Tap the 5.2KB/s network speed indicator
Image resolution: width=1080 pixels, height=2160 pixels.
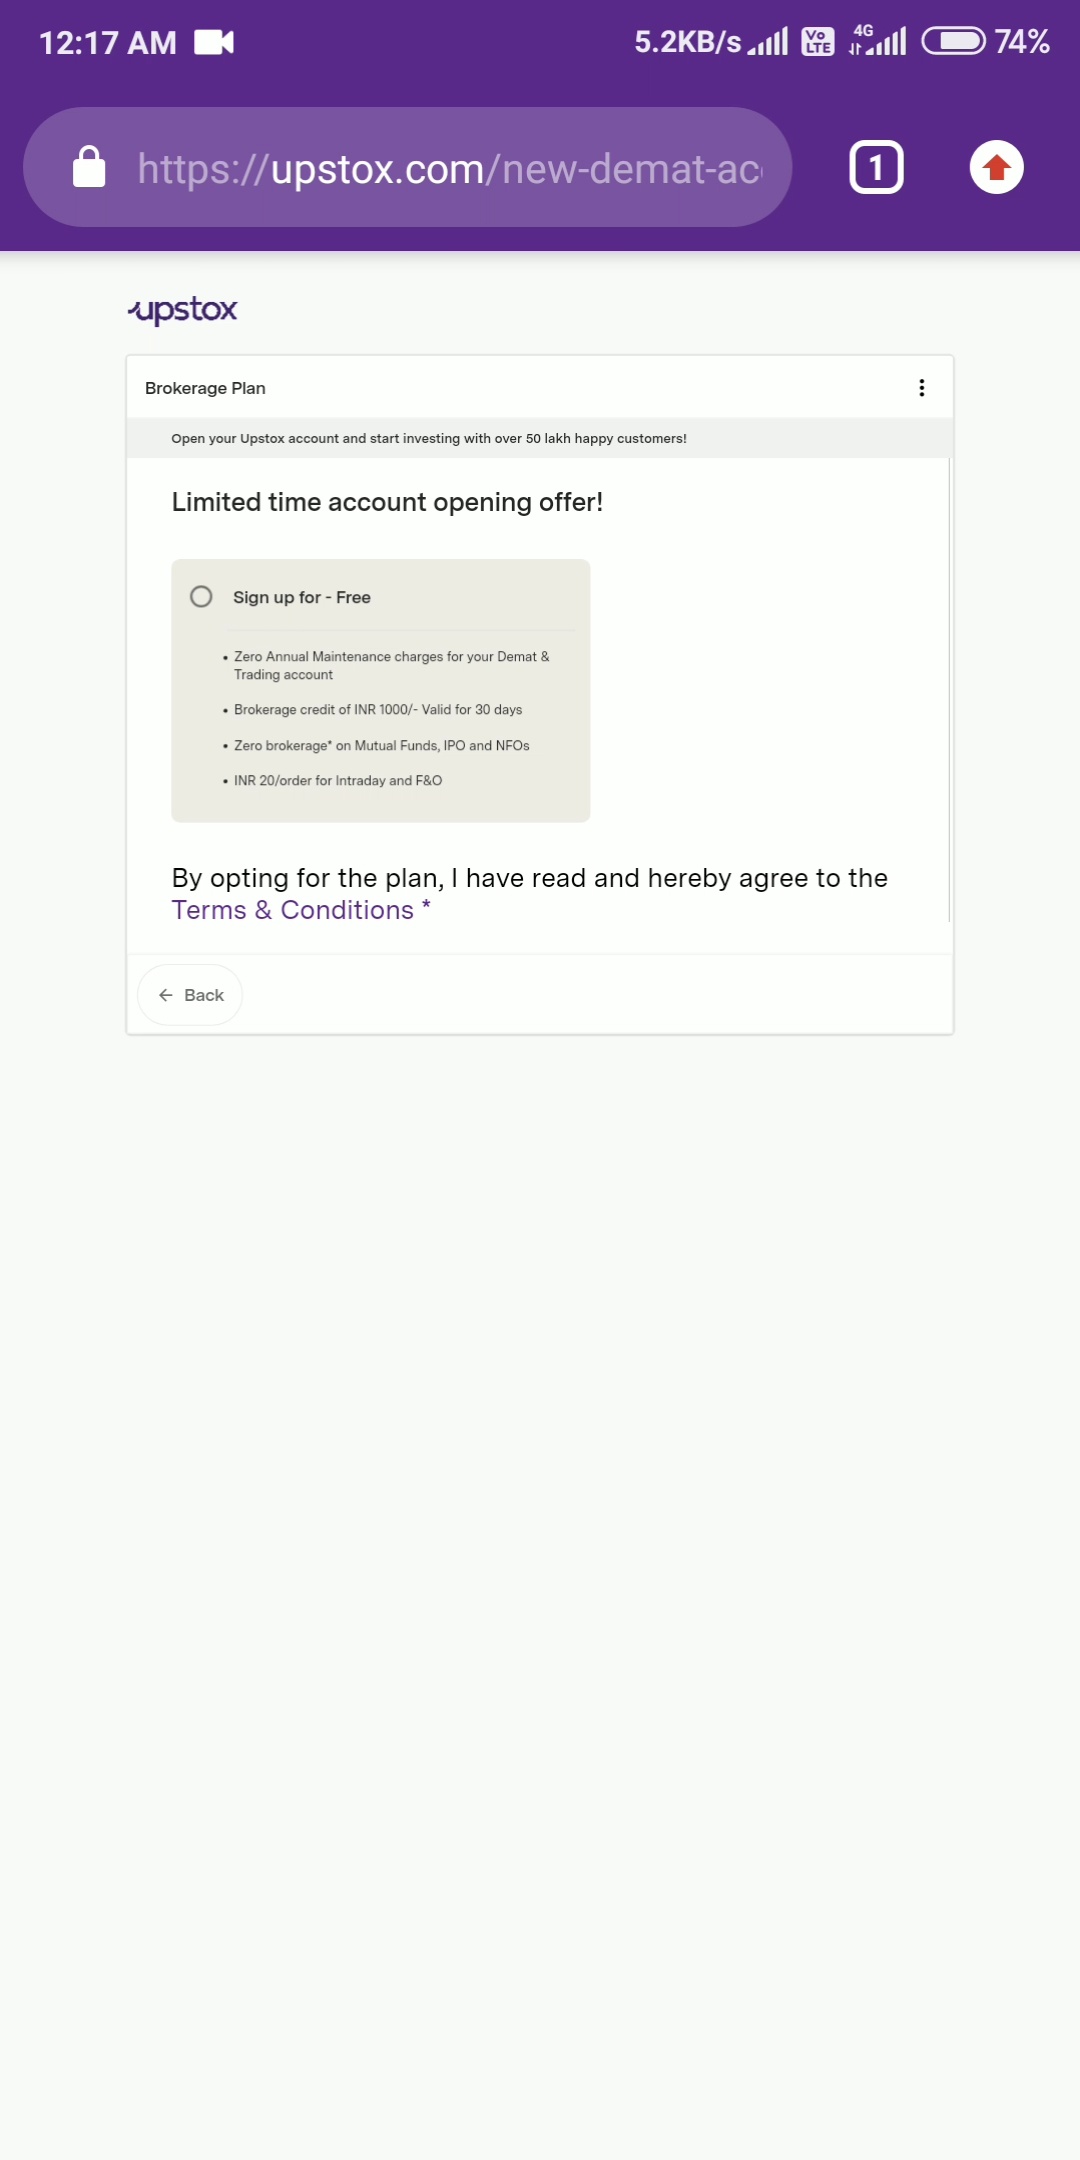tap(687, 42)
